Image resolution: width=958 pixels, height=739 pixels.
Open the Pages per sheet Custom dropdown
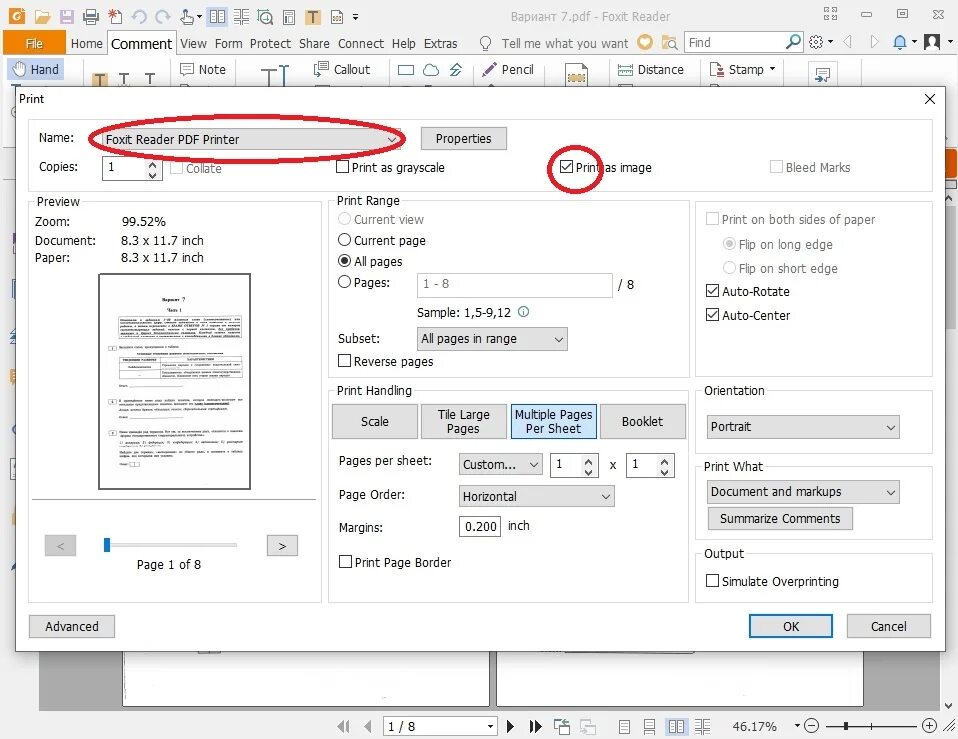(500, 465)
